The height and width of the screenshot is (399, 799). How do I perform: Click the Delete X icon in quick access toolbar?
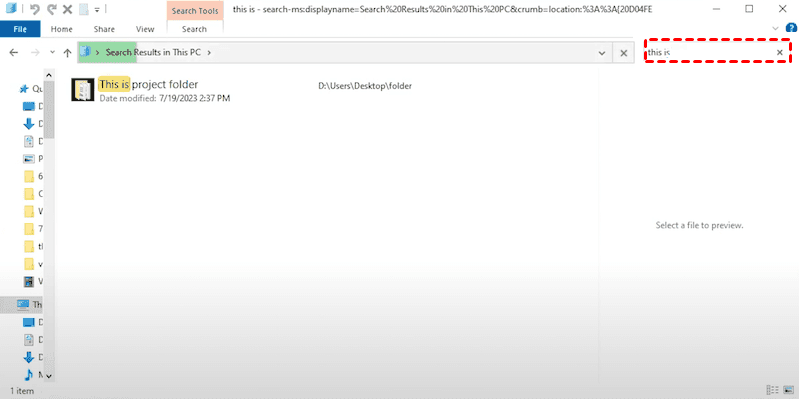[67, 9]
